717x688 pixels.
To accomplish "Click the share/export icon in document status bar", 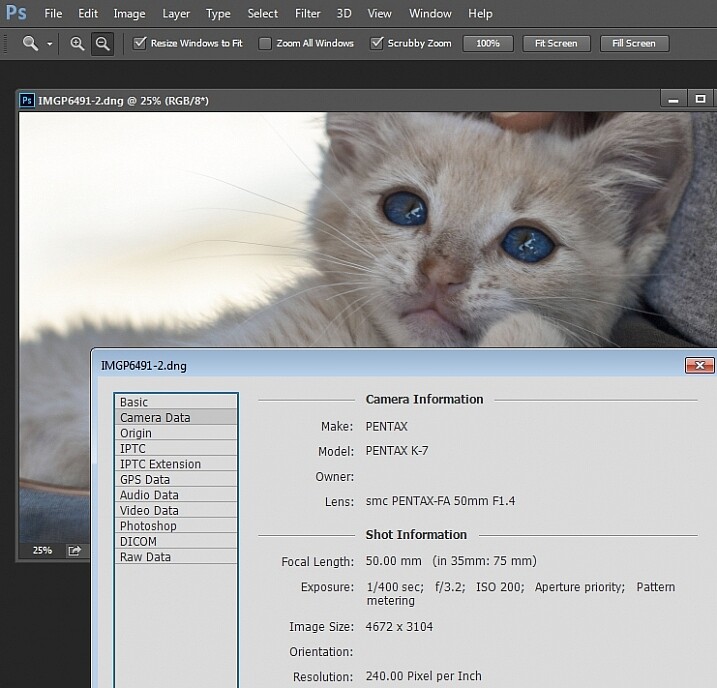I will click(x=74, y=550).
